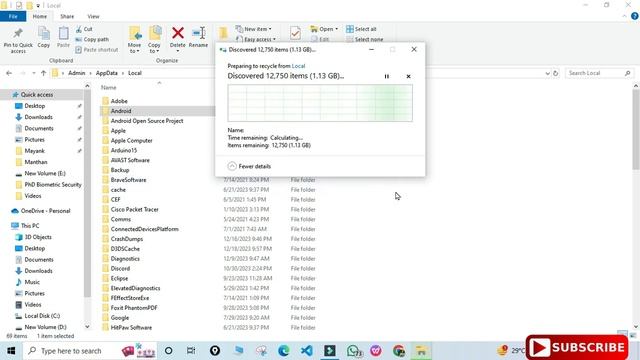The image size is (640, 360).
Task: Collapse dialog with Fewer details
Action: [249, 166]
